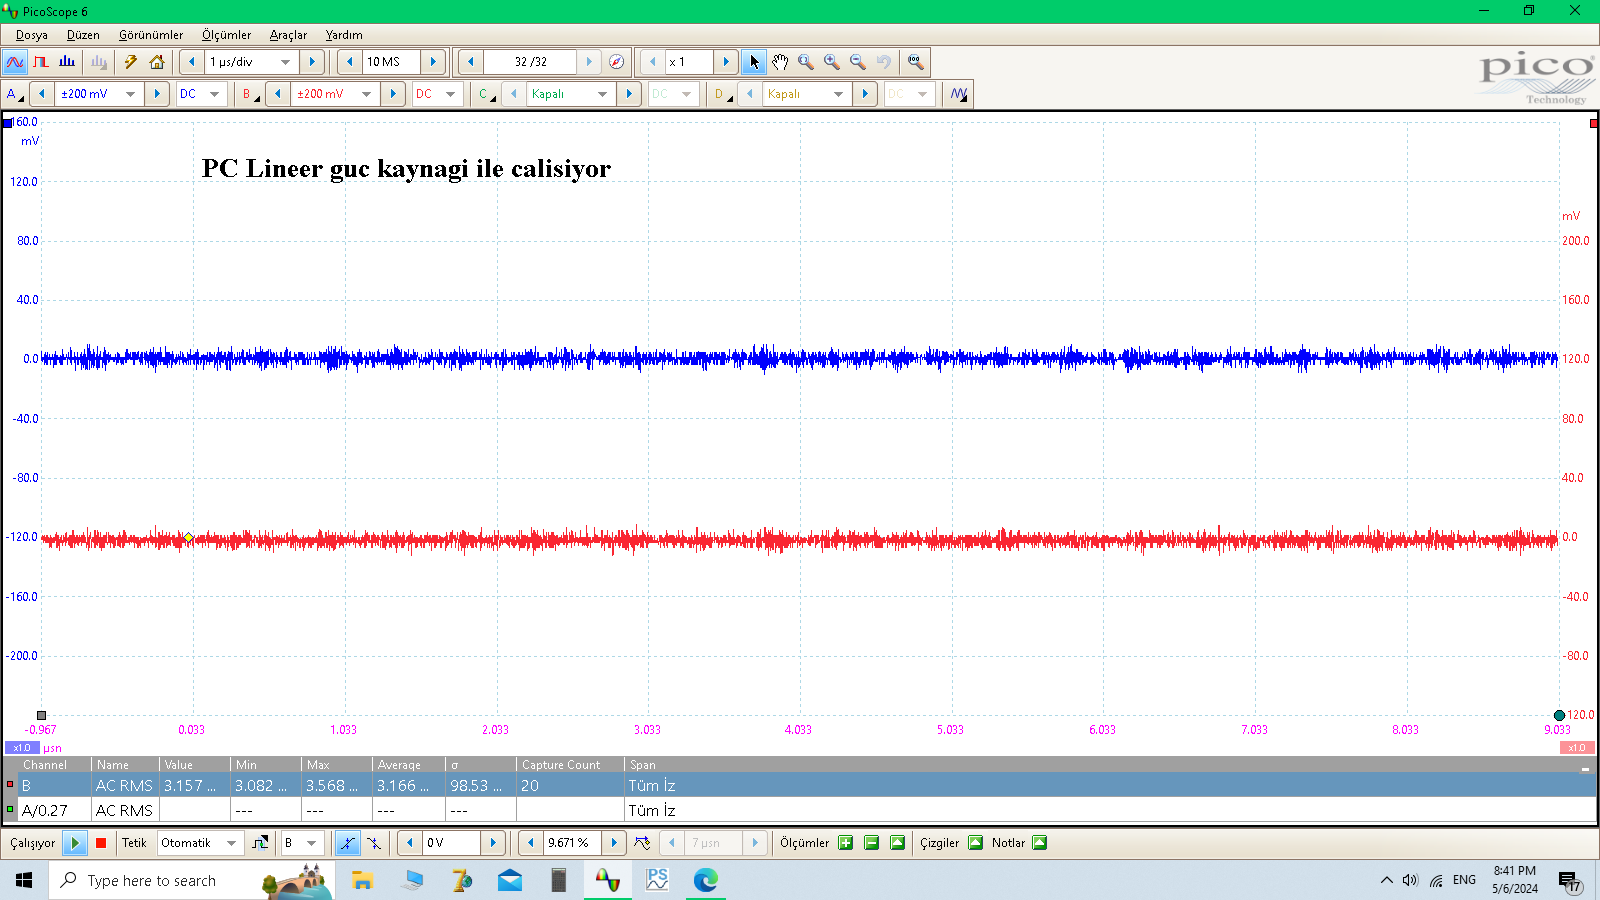Expand Channel D Kapalı range dropdown
1600x900 pixels.
(x=838, y=94)
